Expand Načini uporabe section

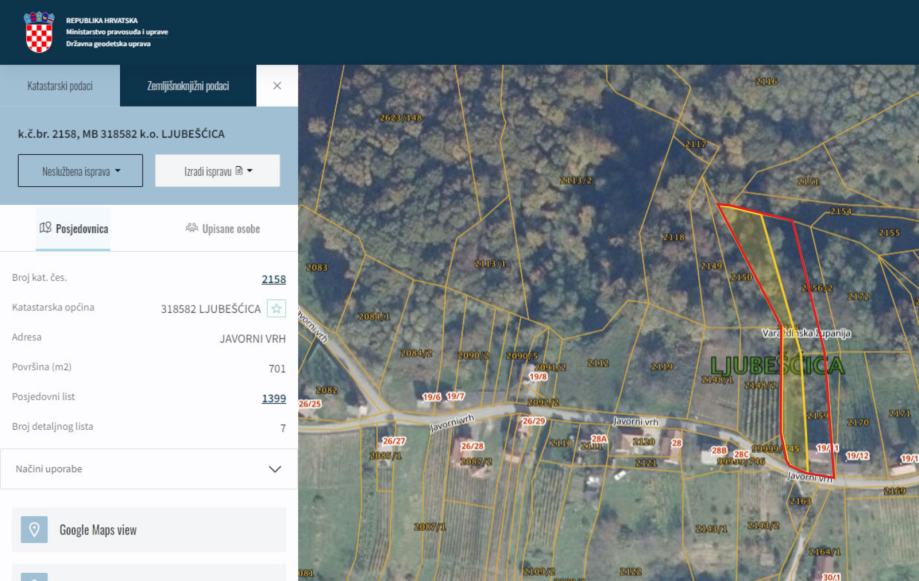click(149, 469)
